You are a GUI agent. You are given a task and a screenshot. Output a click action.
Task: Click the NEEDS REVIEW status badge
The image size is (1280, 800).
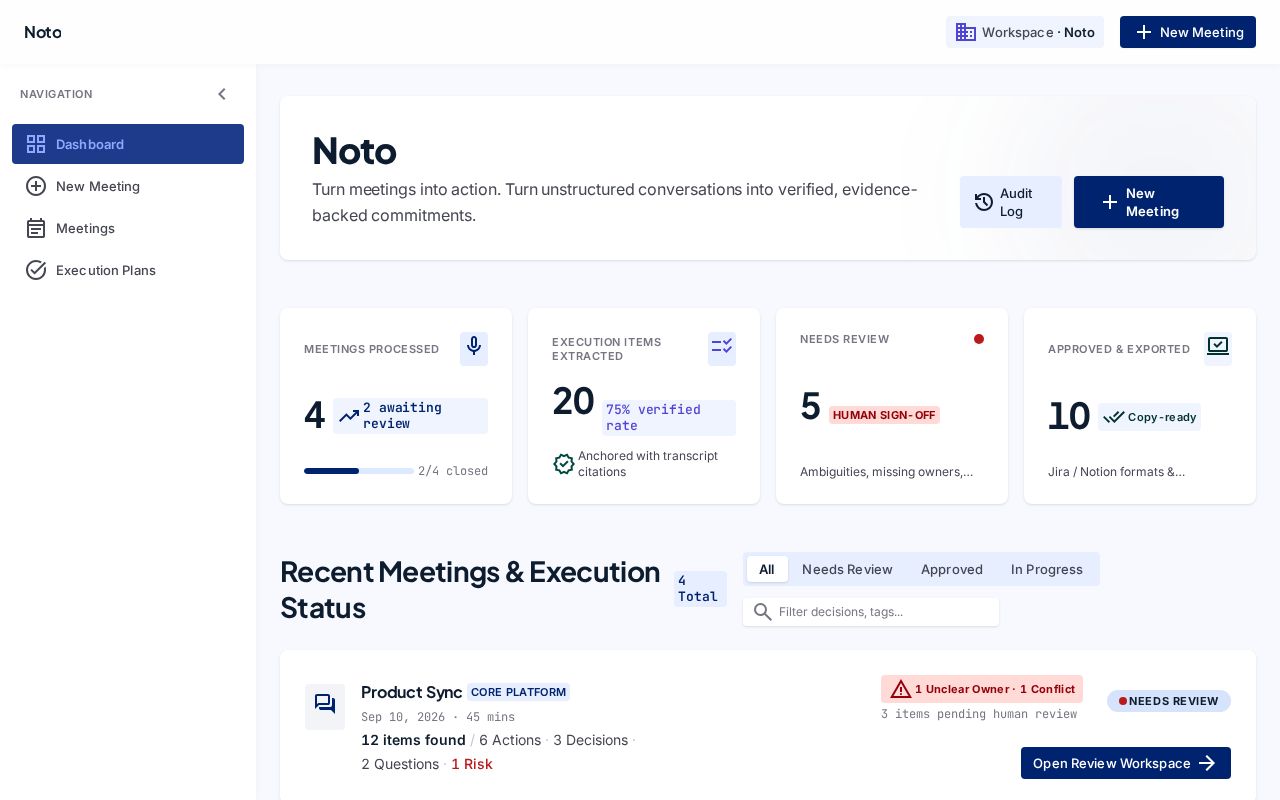(1169, 701)
